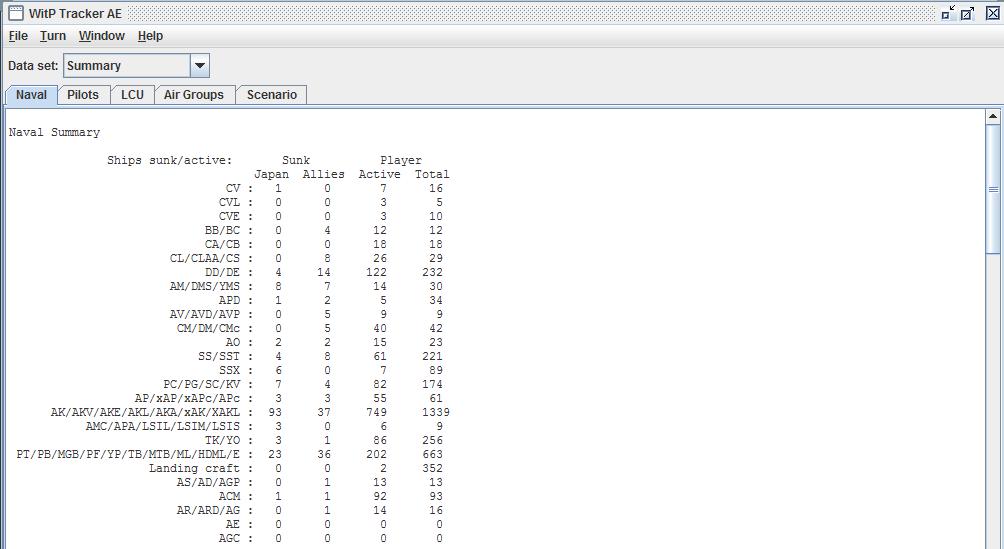Click the WitP Tracker AE window icon
1004x549 pixels.
point(15,13)
